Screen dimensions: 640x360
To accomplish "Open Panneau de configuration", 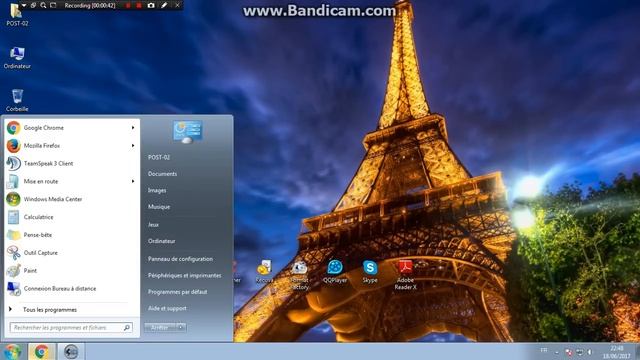I will [180, 259].
